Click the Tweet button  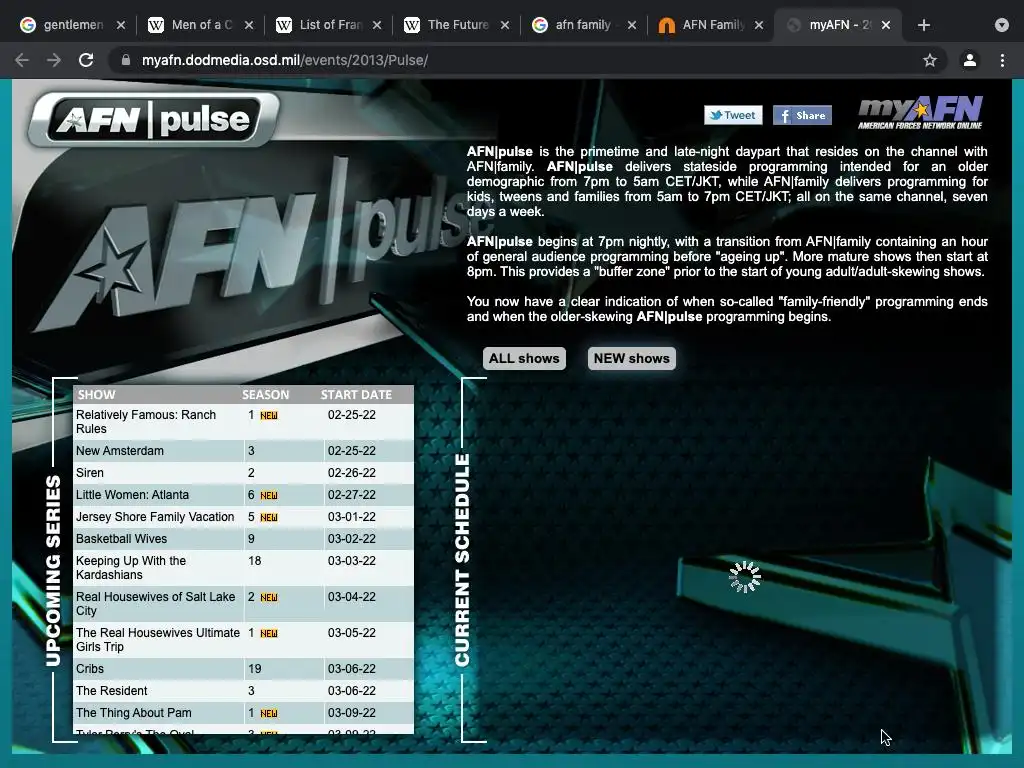(x=733, y=115)
